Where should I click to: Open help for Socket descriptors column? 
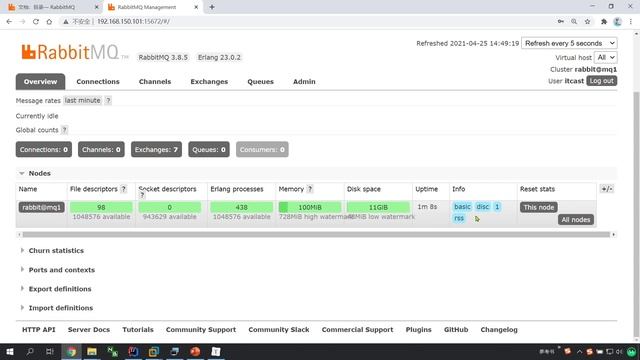(x=142, y=196)
